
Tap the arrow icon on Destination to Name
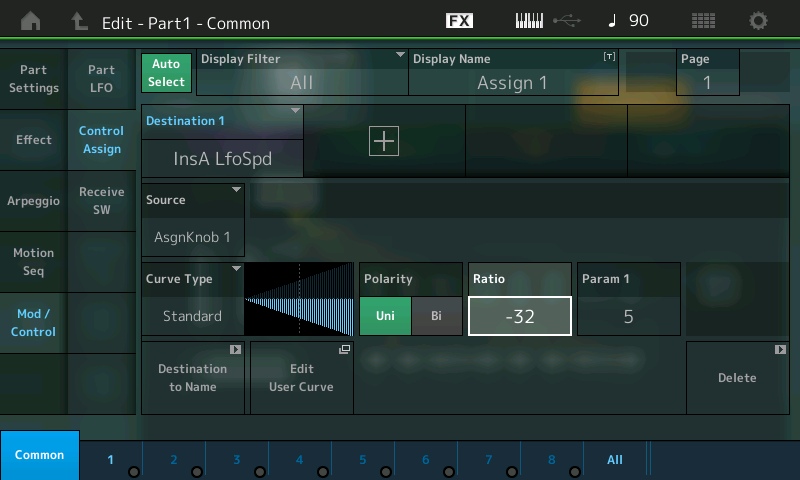point(235,349)
